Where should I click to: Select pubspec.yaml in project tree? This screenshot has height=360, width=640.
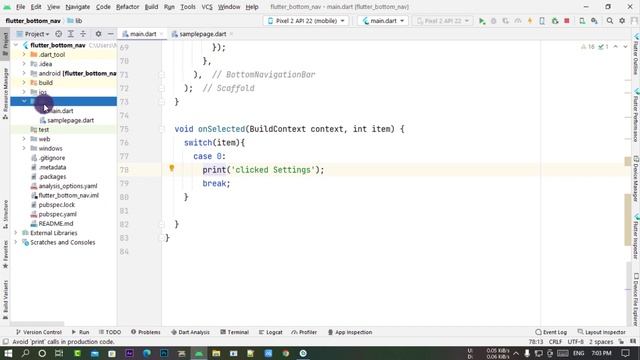[58, 214]
